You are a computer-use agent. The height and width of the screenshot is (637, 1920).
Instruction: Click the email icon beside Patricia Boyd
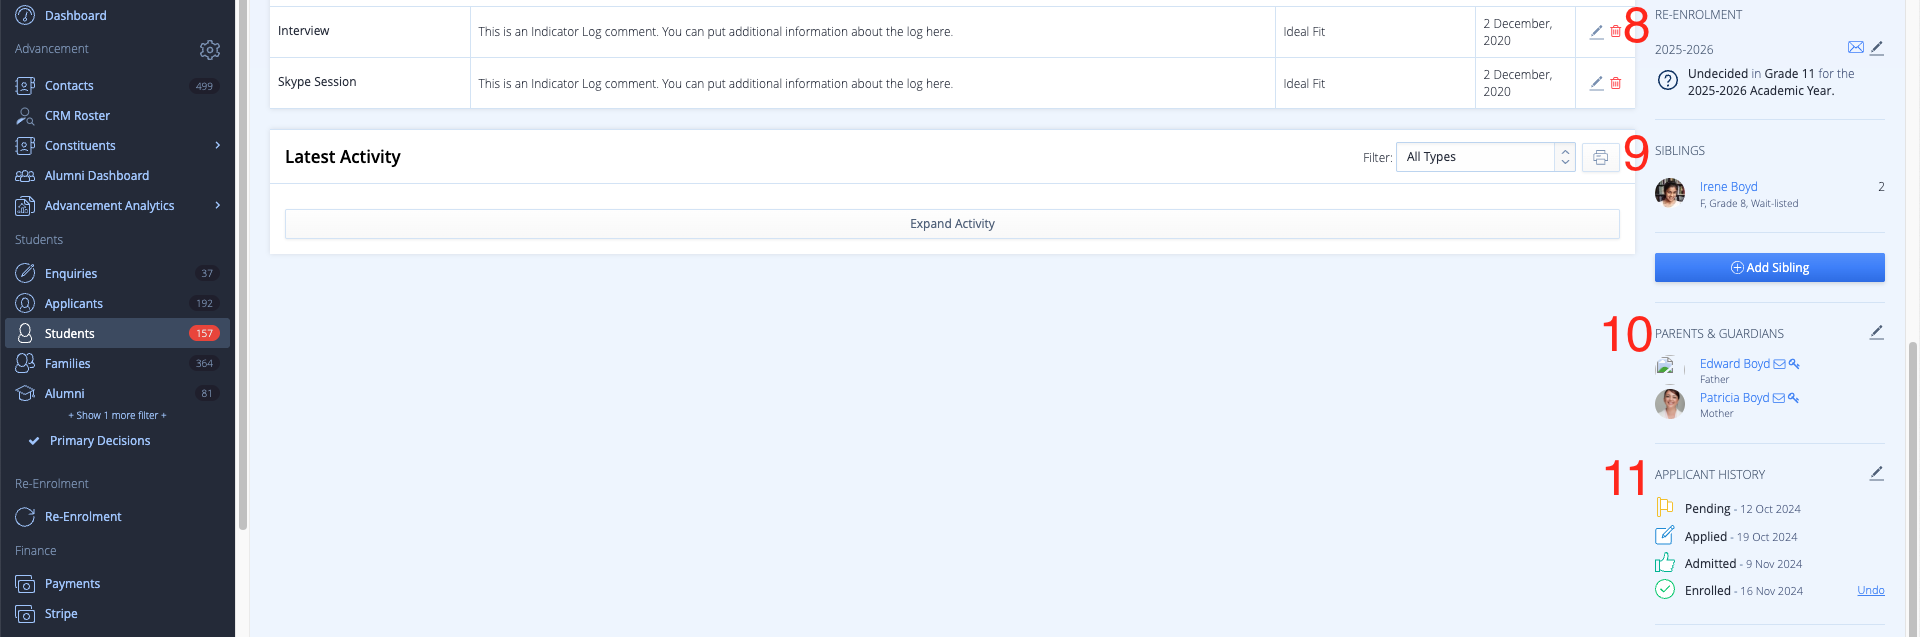point(1779,398)
